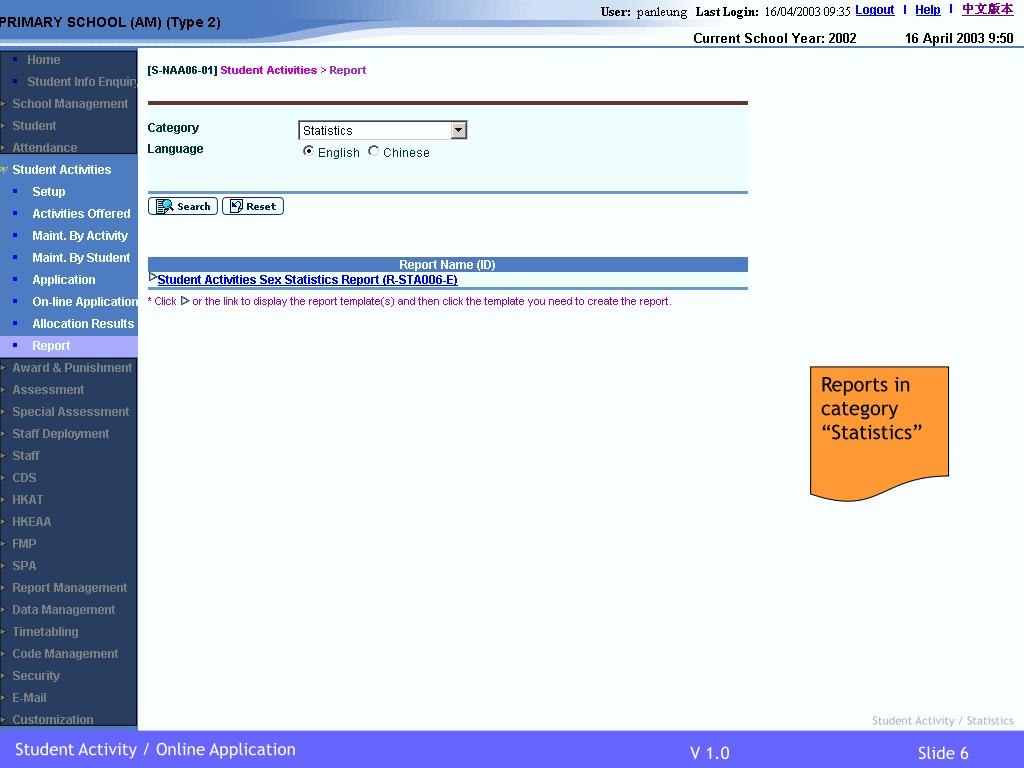The height and width of the screenshot is (768, 1024).
Task: Open Maint. By Activity item
Action: 80,236
